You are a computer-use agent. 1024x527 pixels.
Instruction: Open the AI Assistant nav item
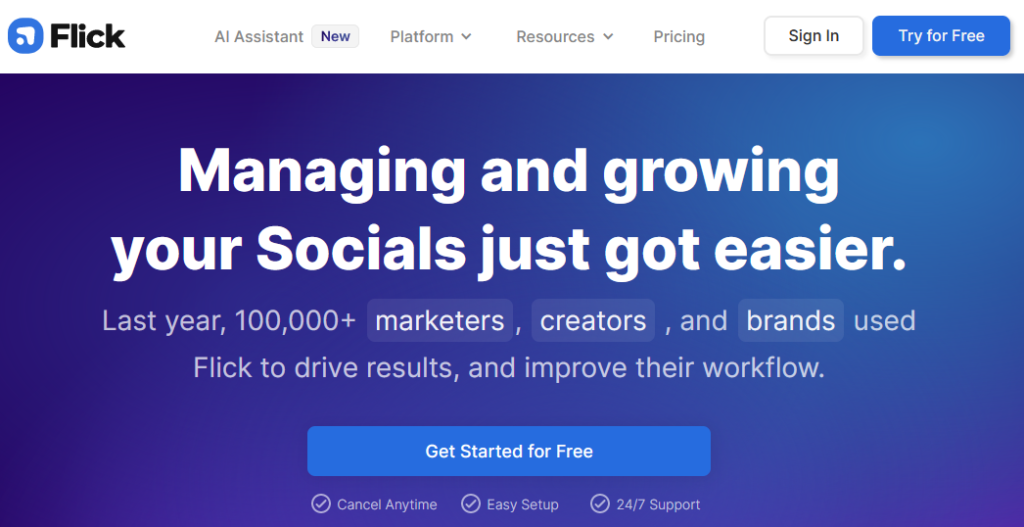pos(259,37)
